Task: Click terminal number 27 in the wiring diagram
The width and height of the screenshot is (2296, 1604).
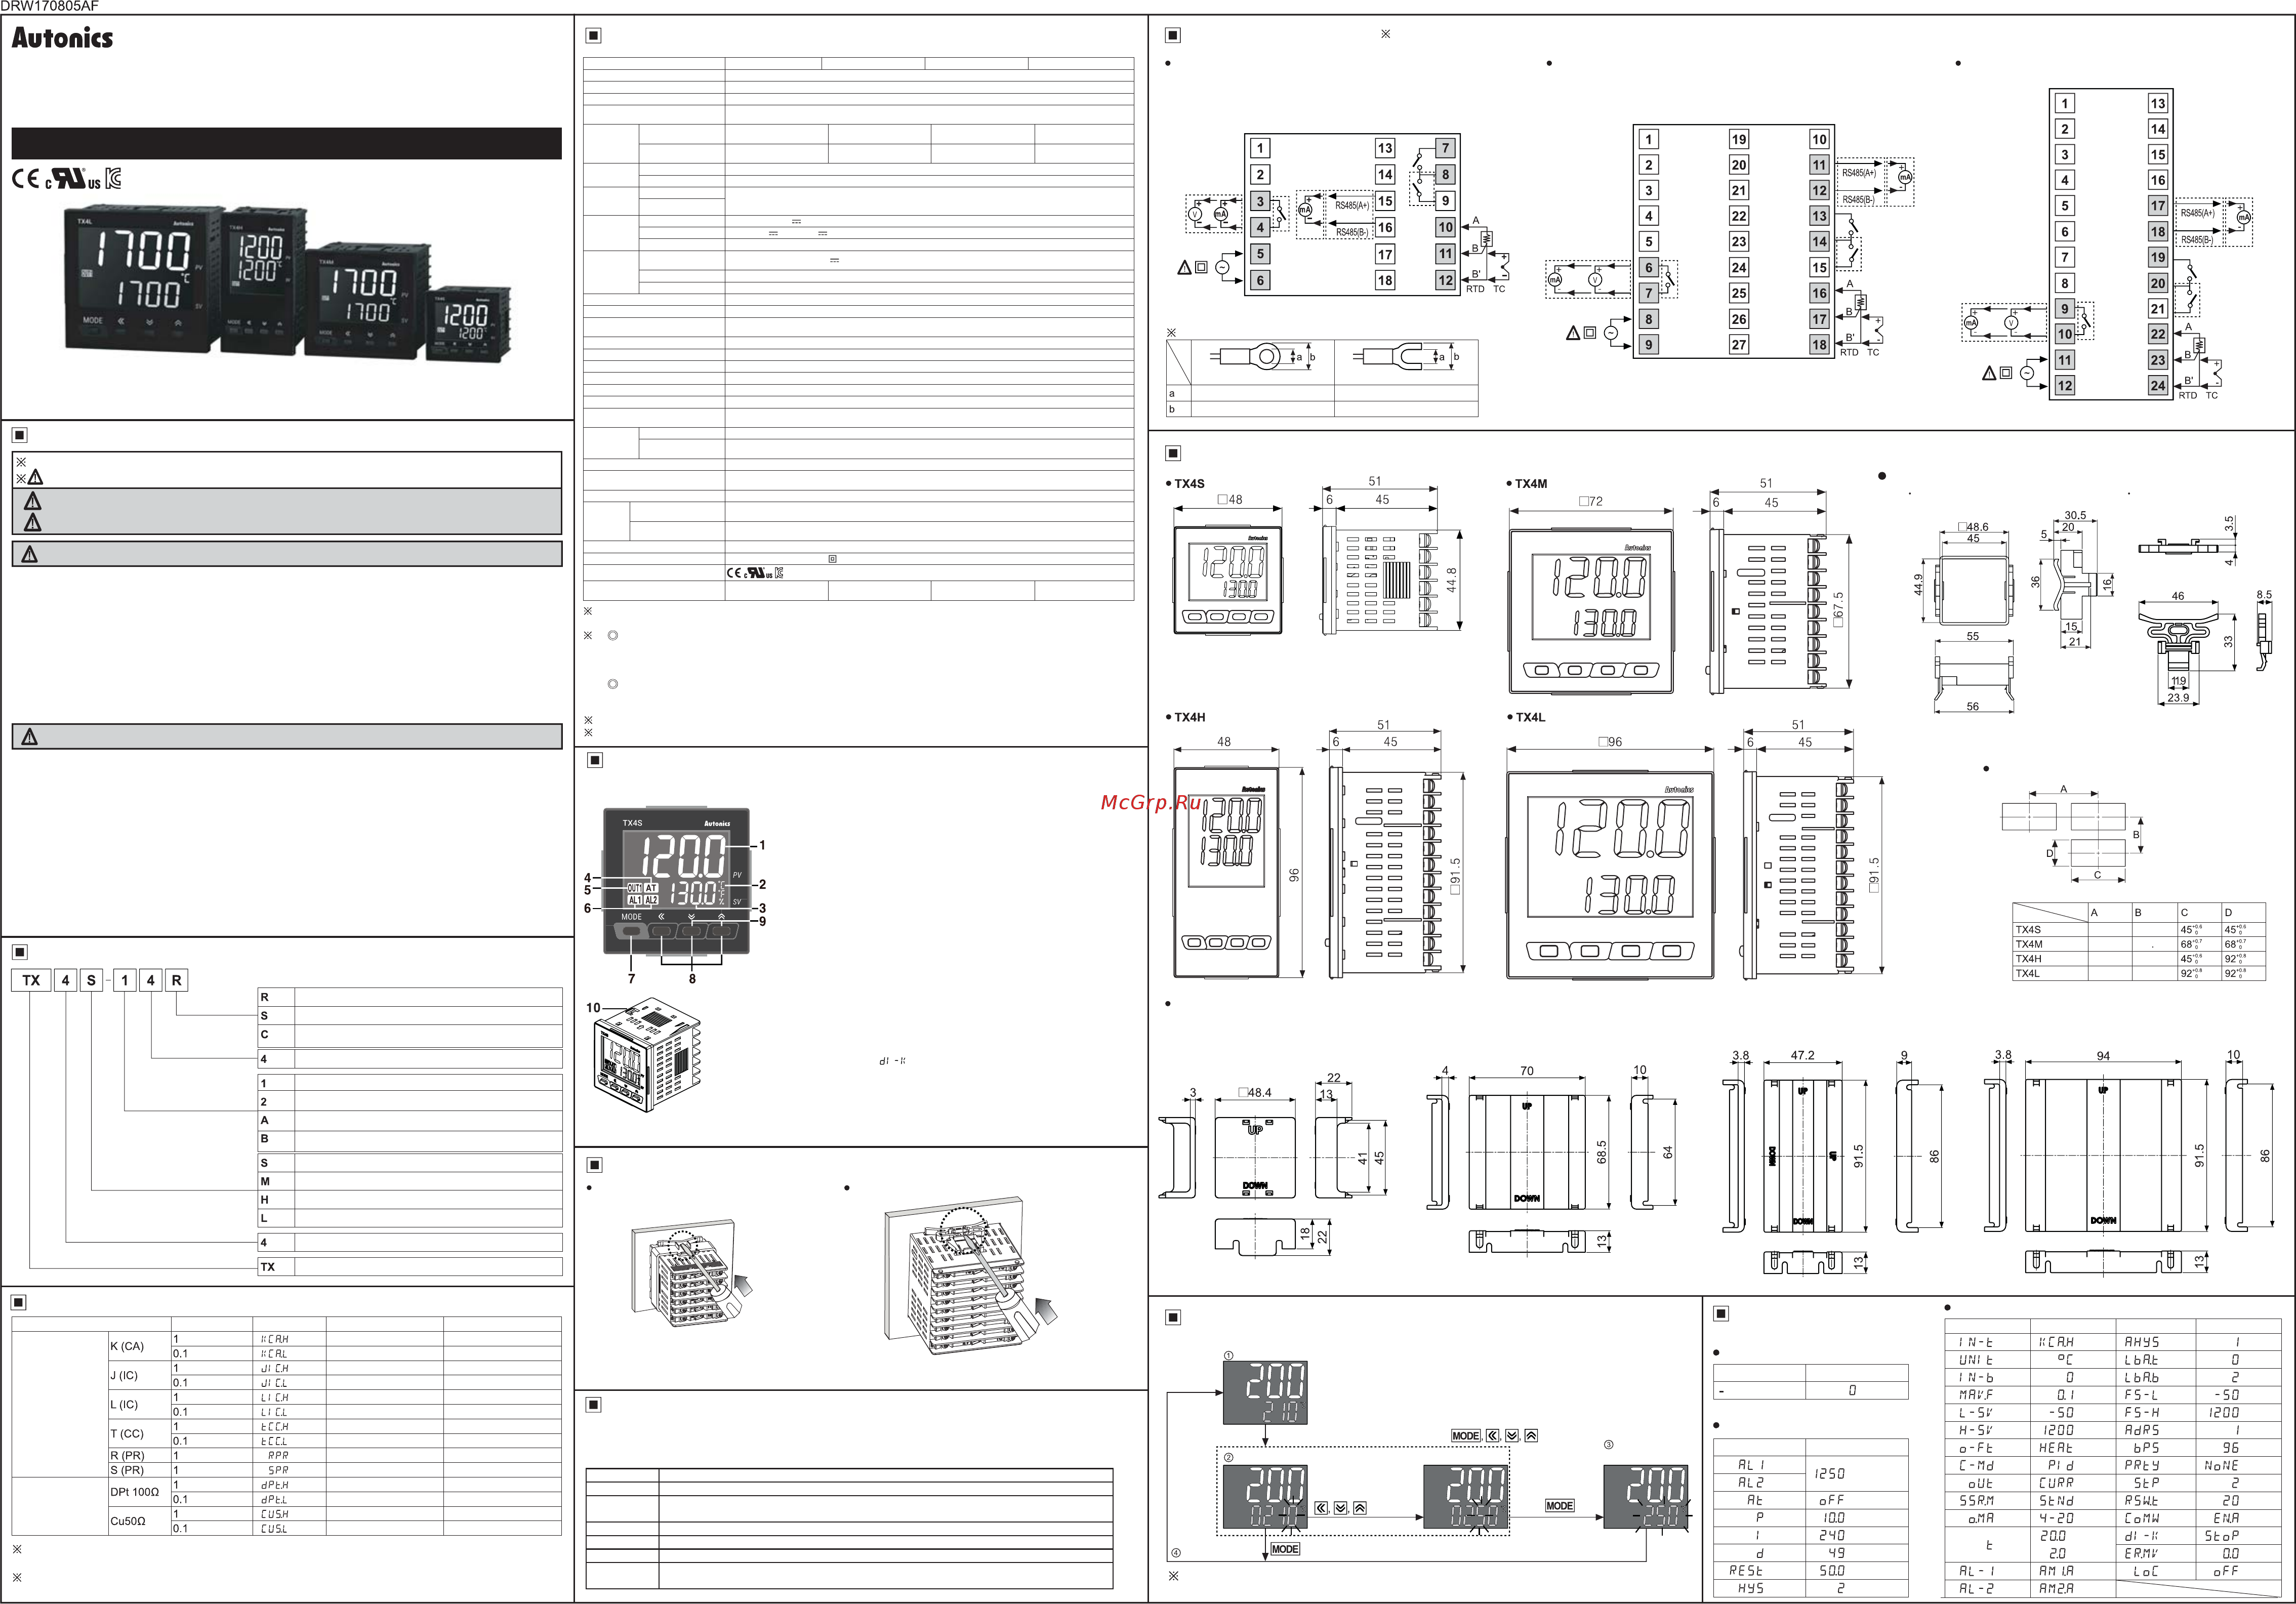Action: (x=1739, y=345)
